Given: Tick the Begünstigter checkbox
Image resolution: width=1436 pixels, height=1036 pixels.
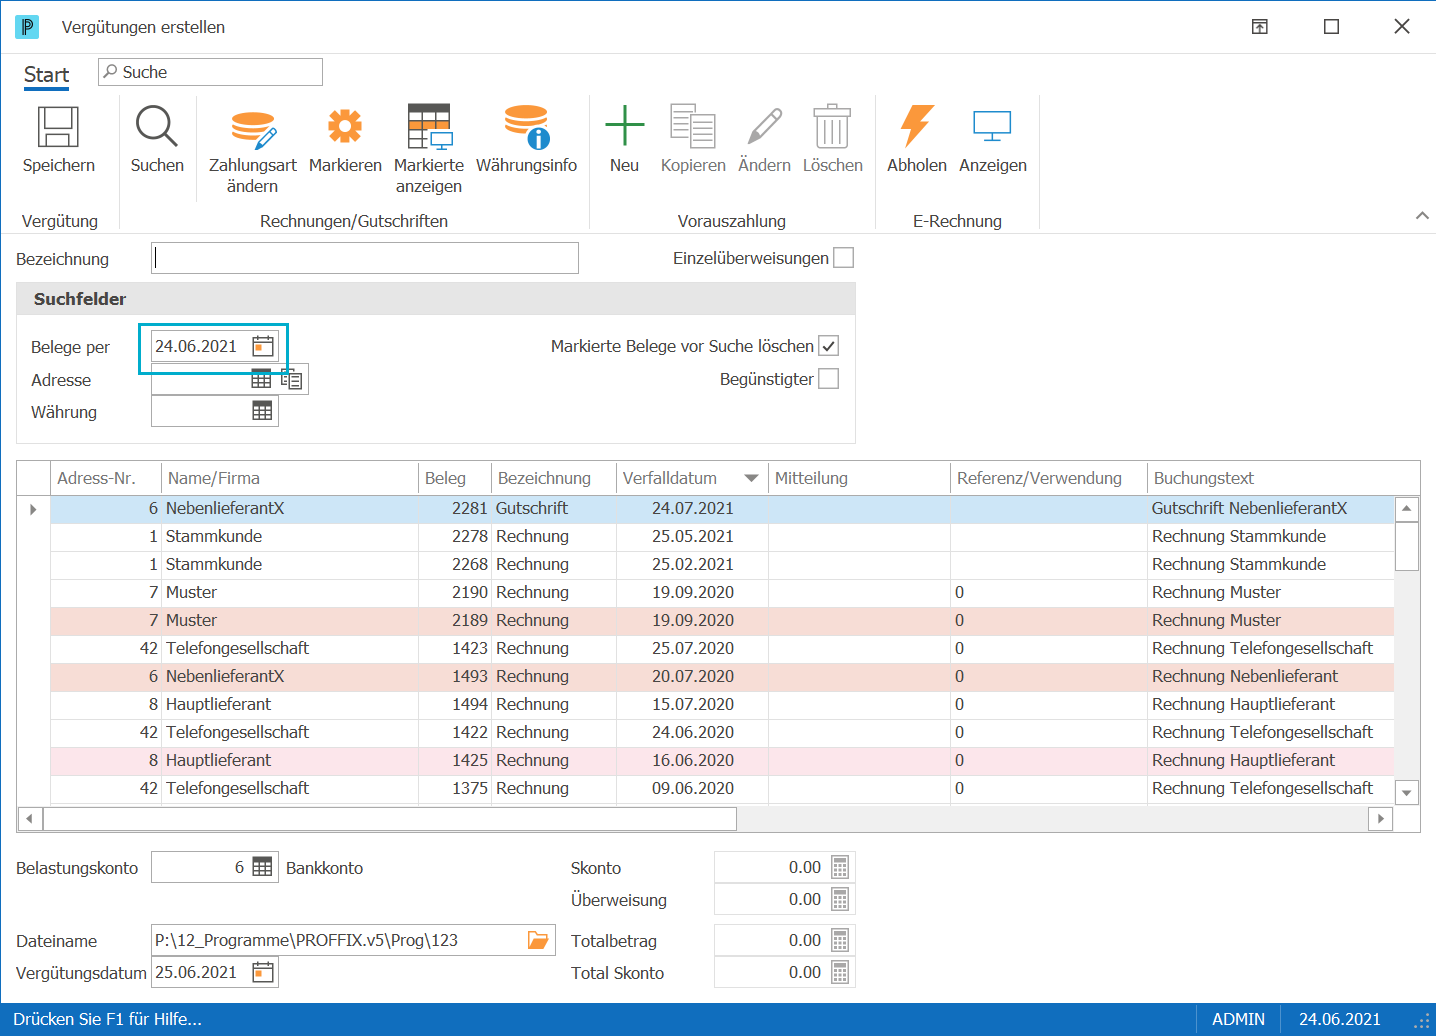Looking at the screenshot, I should pyautogui.click(x=828, y=379).
